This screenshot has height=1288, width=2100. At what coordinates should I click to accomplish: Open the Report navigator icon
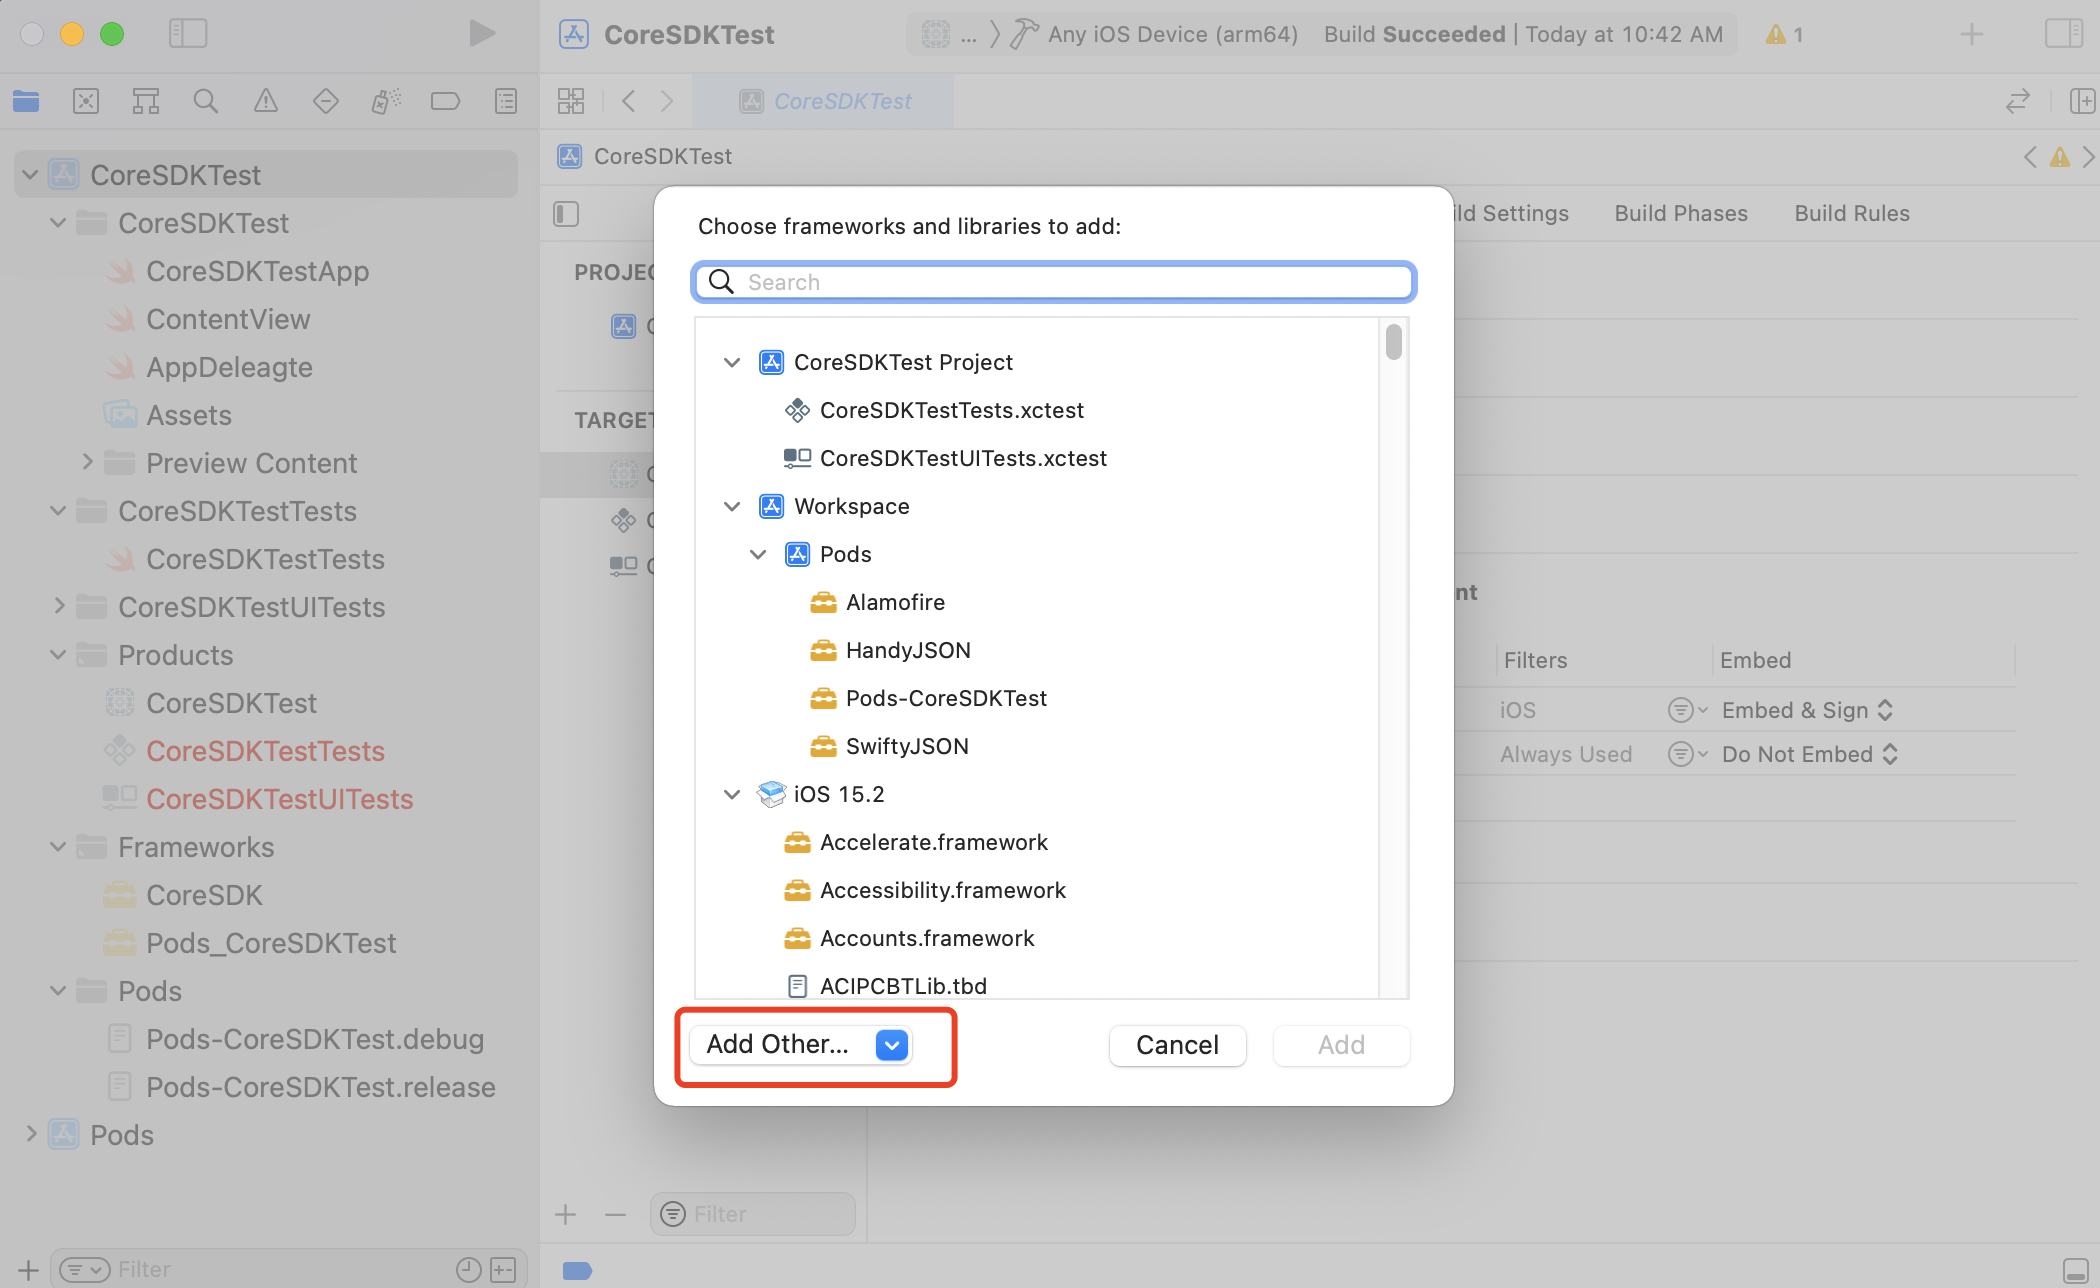tap(506, 101)
